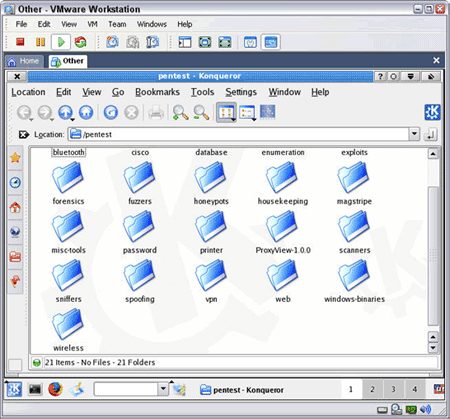The image size is (450, 419).
Task: Reload the current Konqueror location
Action: point(110,112)
